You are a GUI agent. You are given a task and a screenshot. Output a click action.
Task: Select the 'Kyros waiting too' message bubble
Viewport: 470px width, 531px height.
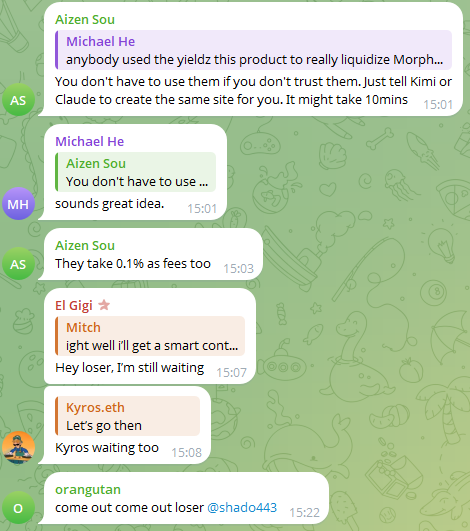click(x=127, y=425)
